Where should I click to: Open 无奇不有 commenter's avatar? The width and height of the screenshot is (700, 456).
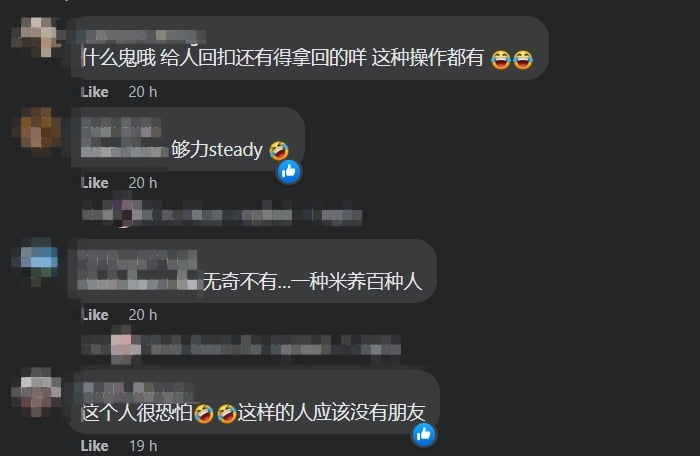coord(37,262)
